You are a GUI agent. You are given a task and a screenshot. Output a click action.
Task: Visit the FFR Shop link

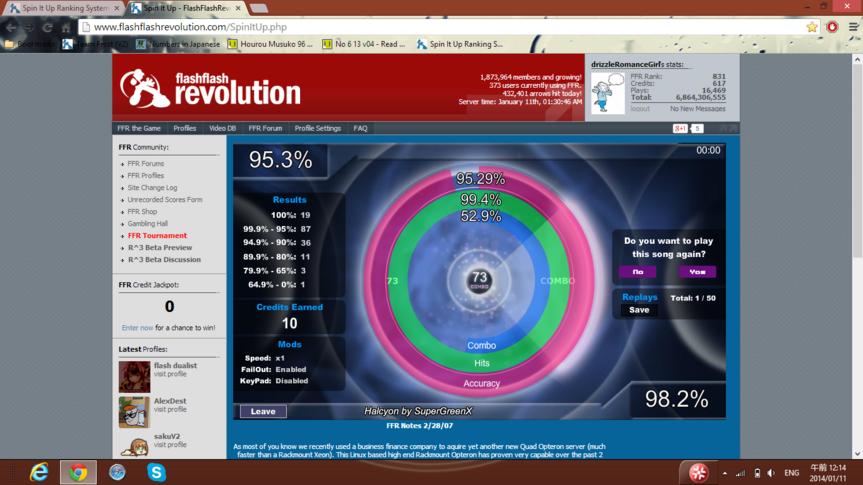click(142, 212)
